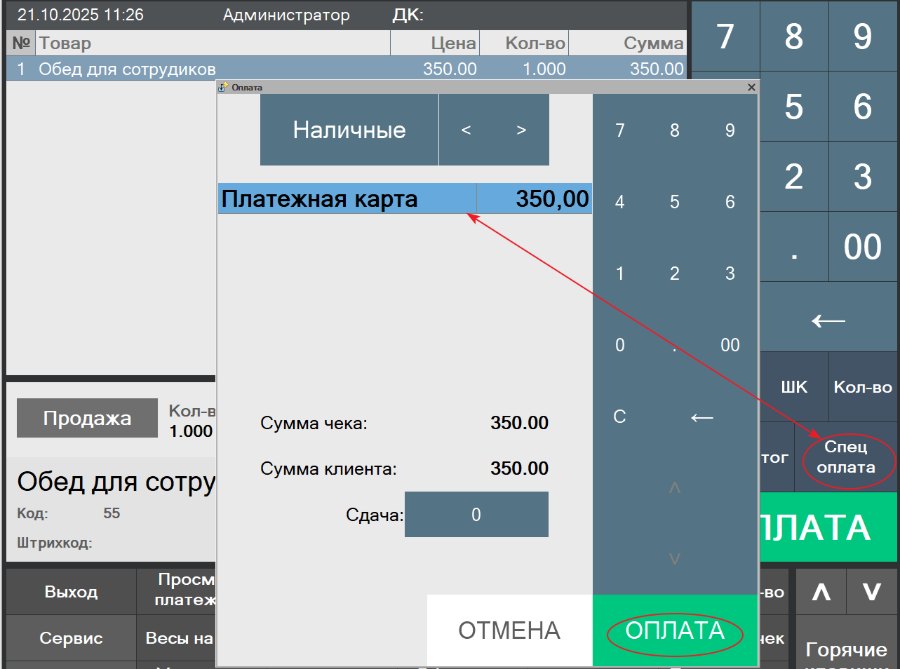Switch to next payment type with > arrow

point(521,130)
